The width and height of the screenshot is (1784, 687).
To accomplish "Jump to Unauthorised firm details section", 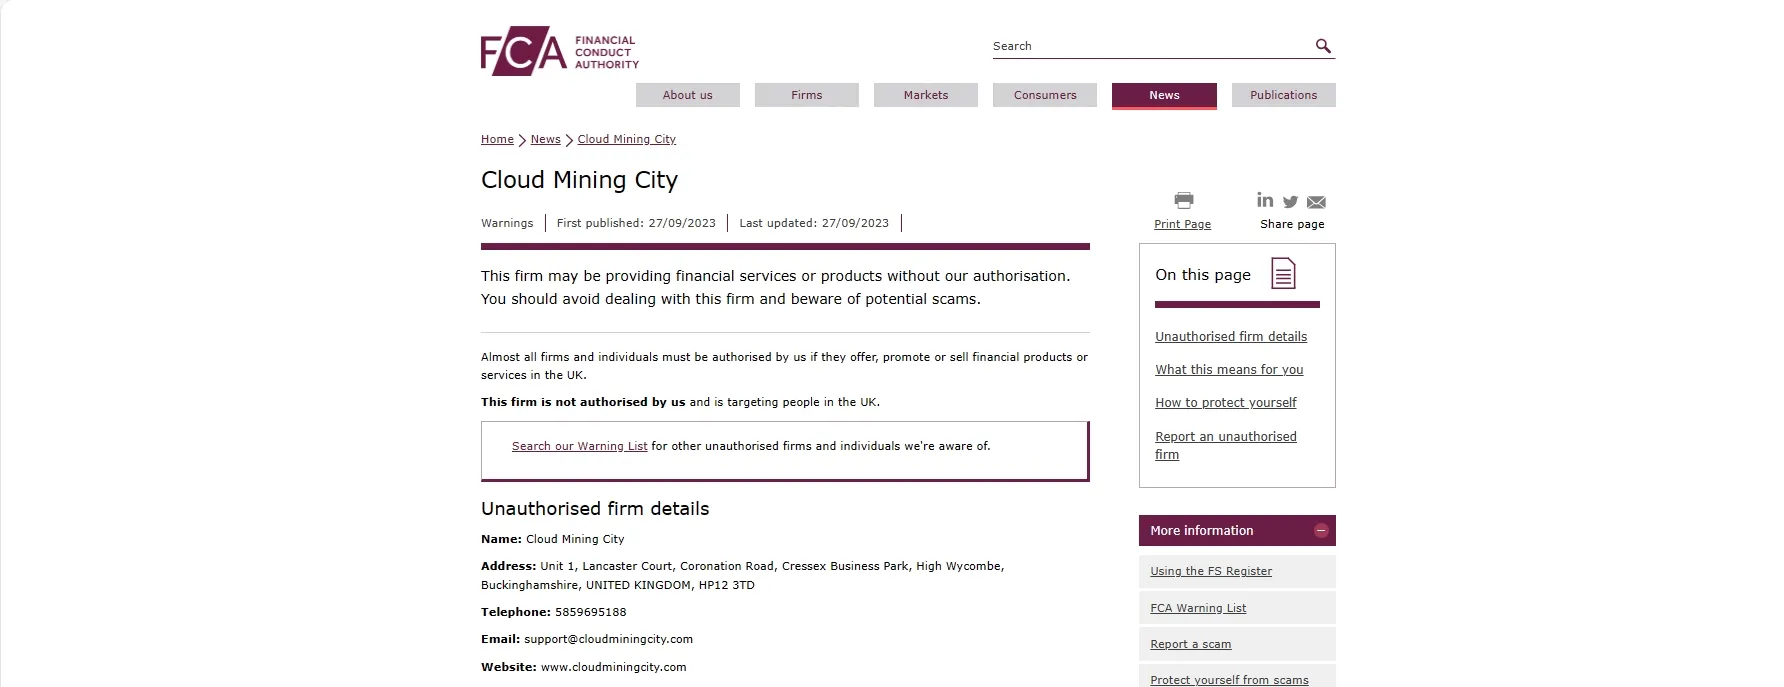I will tap(1231, 337).
